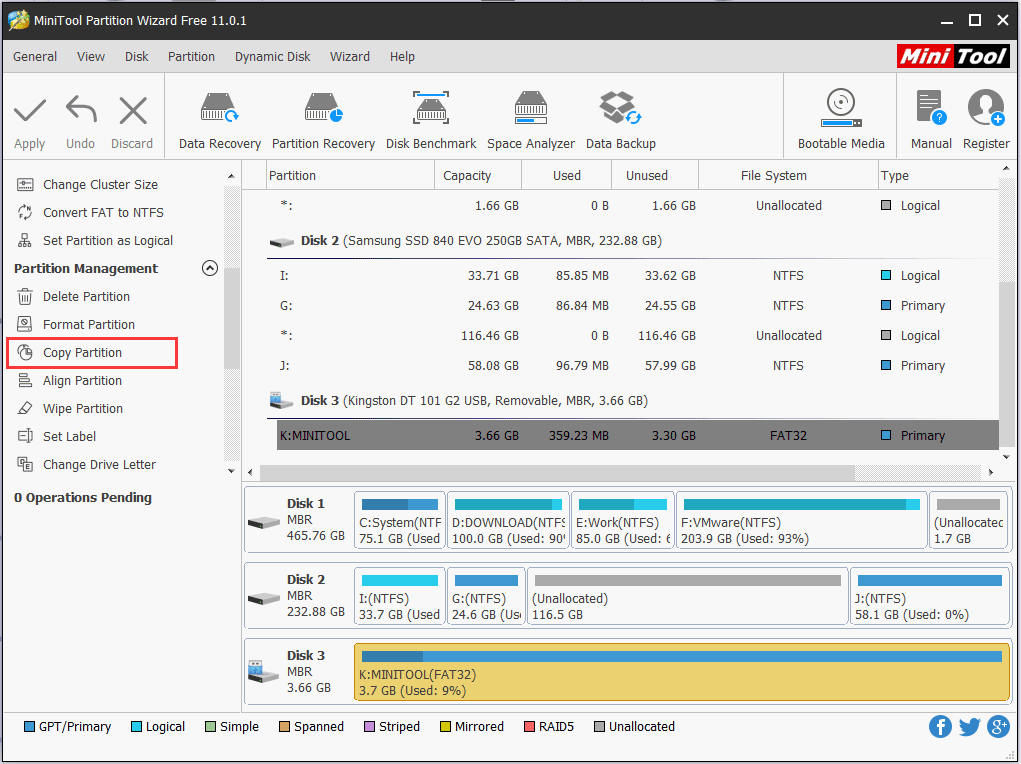Screen dimensions: 1021x764
Task: Open the Manual help icon
Action: pos(931,107)
